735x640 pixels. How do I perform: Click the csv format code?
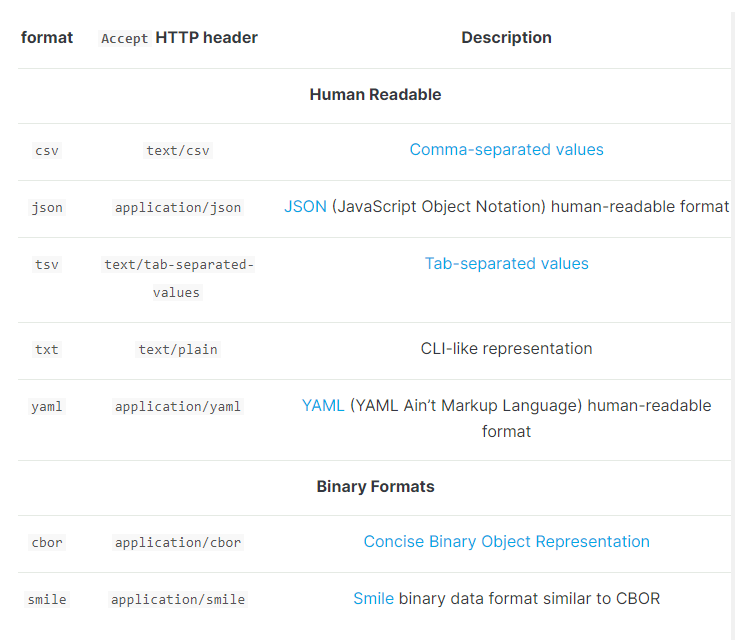pos(47,151)
